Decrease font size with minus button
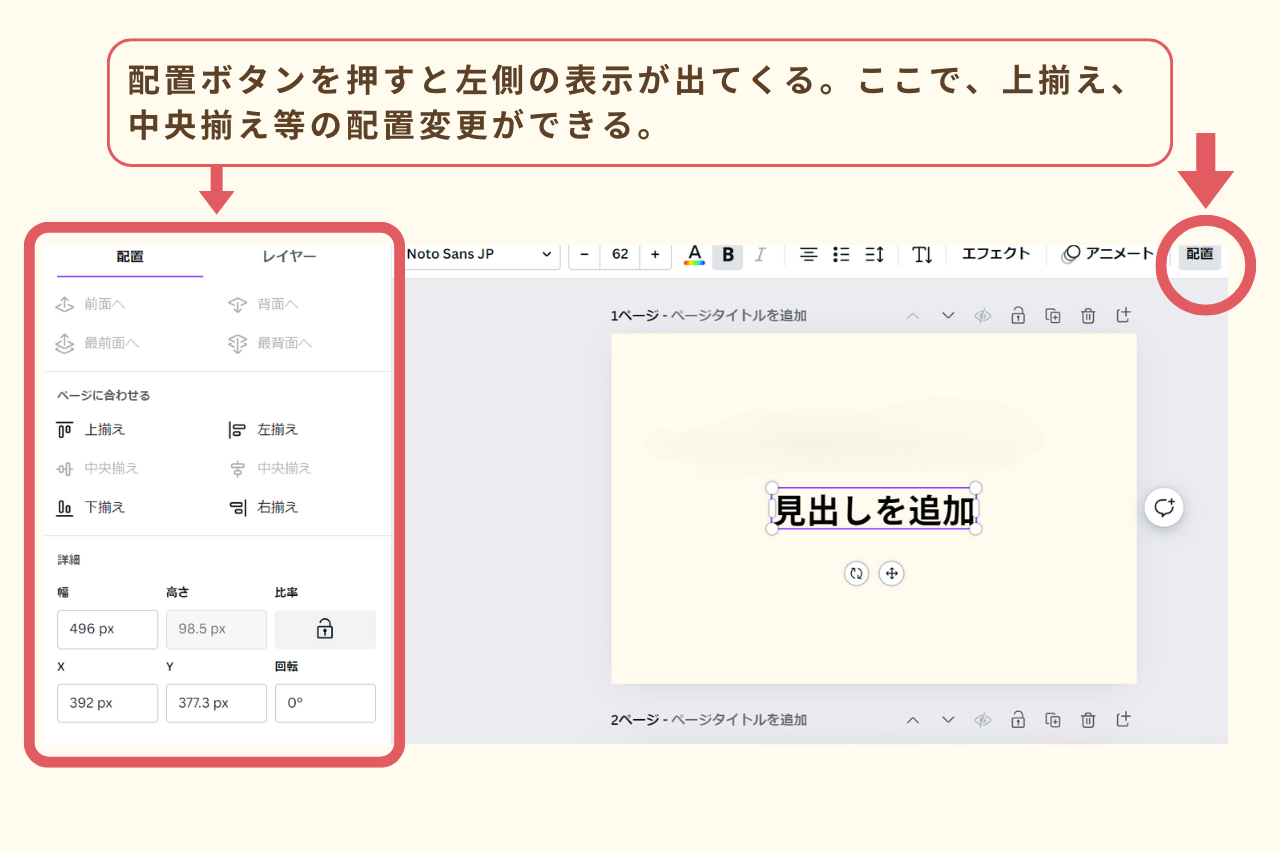Viewport: 1280px width, 853px height. click(x=584, y=254)
